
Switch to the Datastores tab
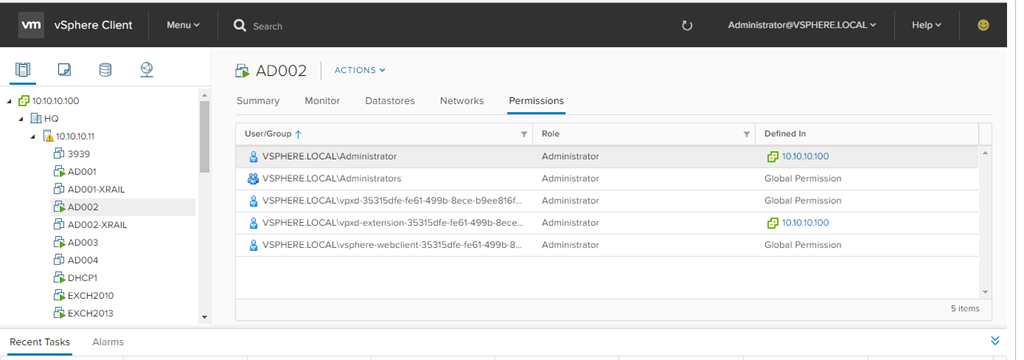390,101
